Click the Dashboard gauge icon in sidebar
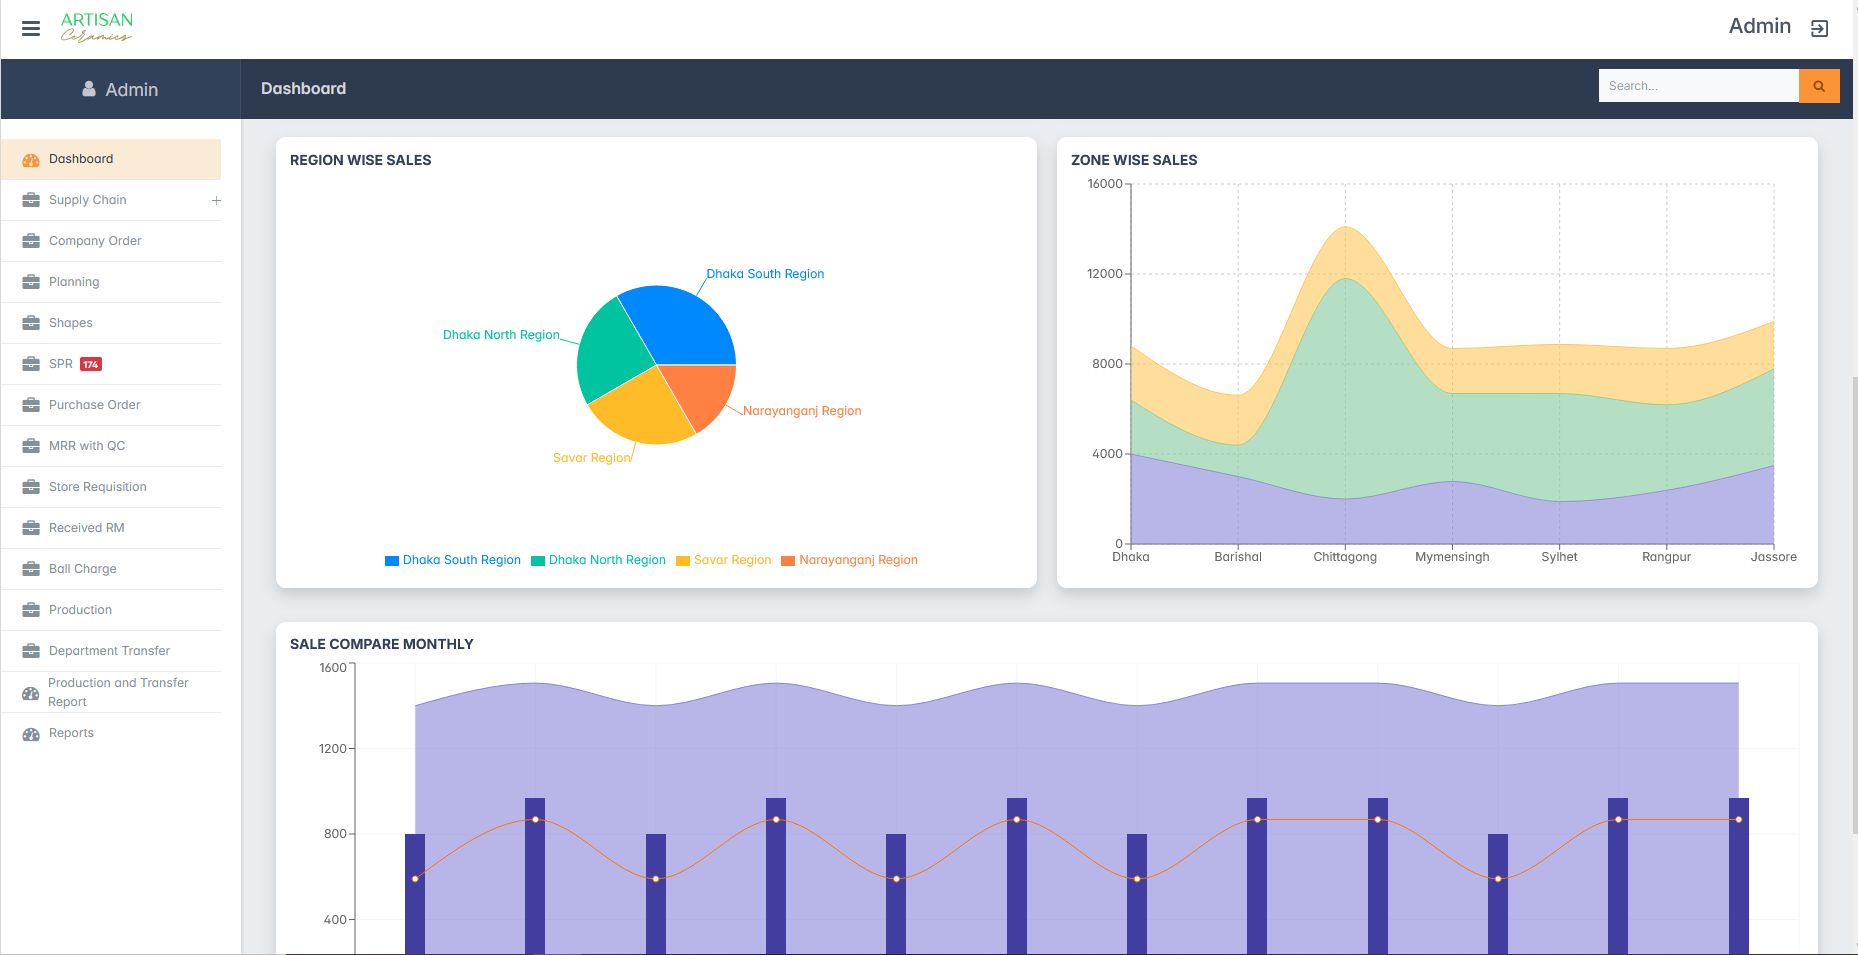This screenshot has width=1858, height=955. [x=31, y=160]
